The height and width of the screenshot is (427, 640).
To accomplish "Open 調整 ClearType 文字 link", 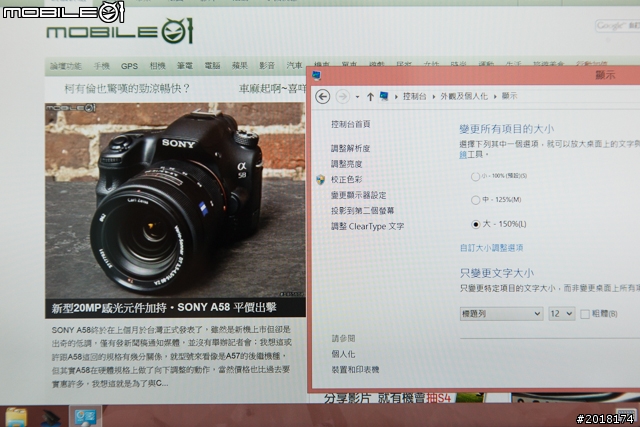I will pyautogui.click(x=367, y=226).
